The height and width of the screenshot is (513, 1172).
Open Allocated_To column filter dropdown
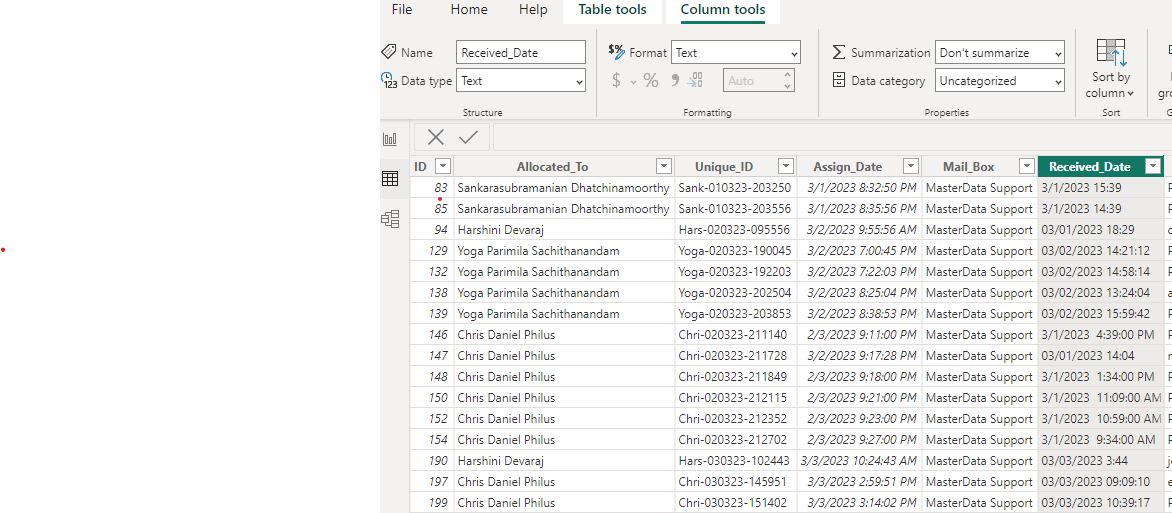point(663,167)
